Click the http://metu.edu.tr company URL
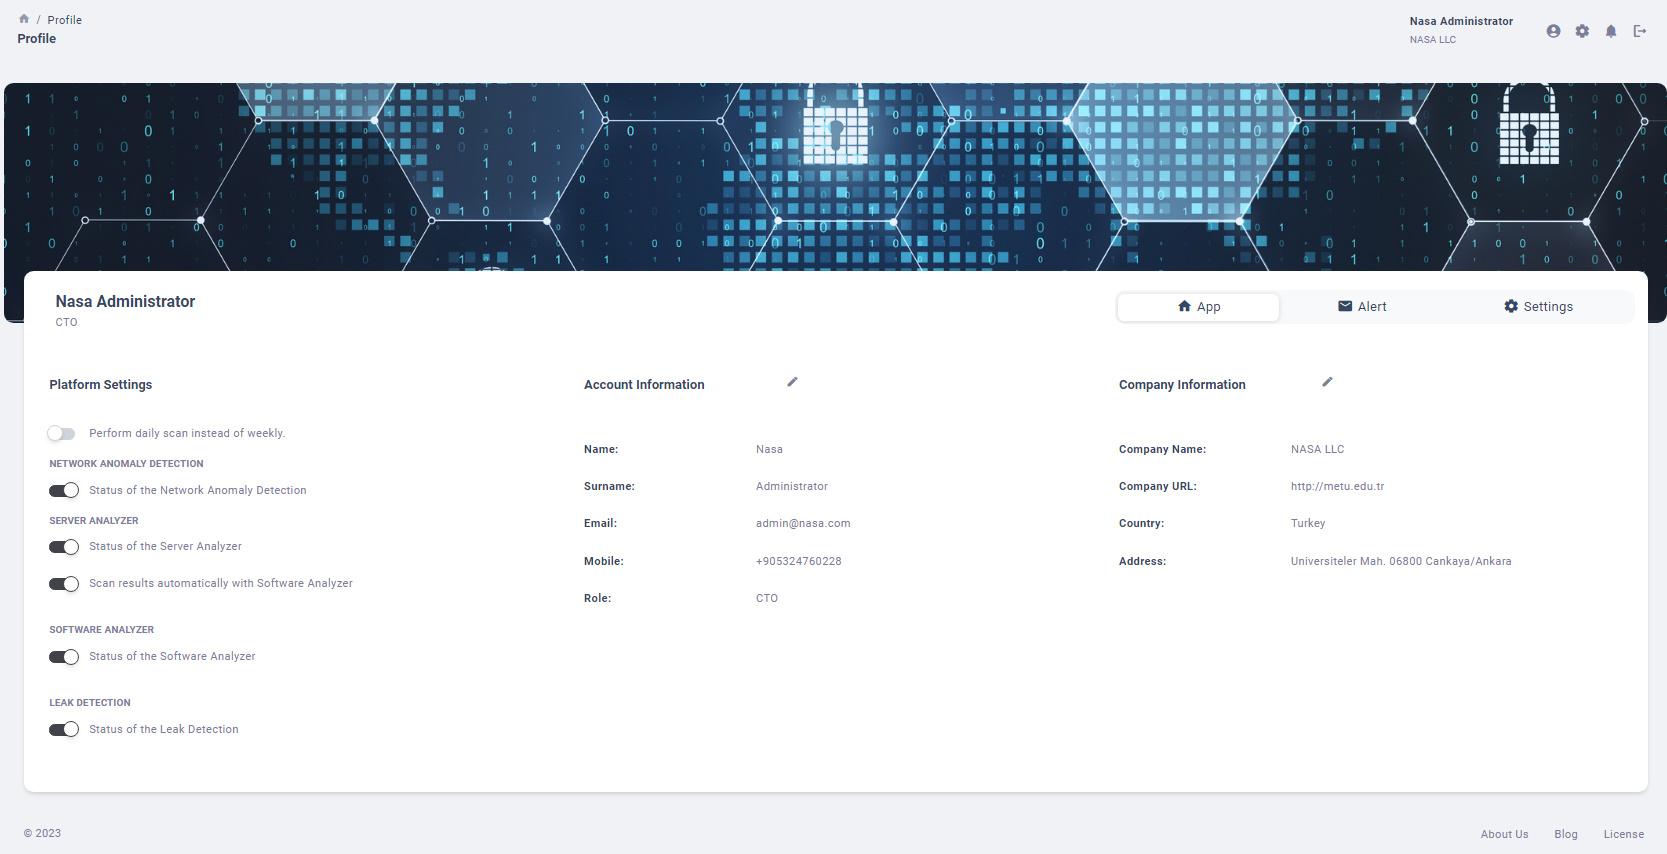Image resolution: width=1667 pixels, height=854 pixels. [1337, 486]
